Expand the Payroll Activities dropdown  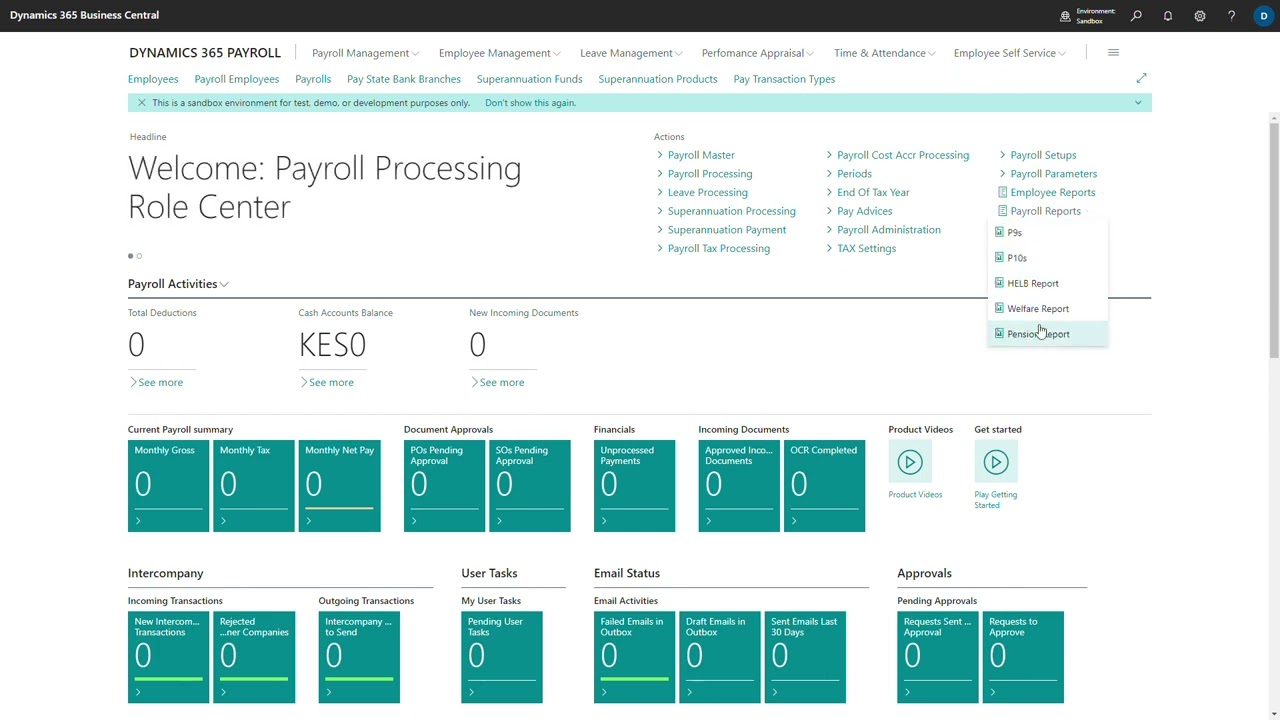point(178,284)
